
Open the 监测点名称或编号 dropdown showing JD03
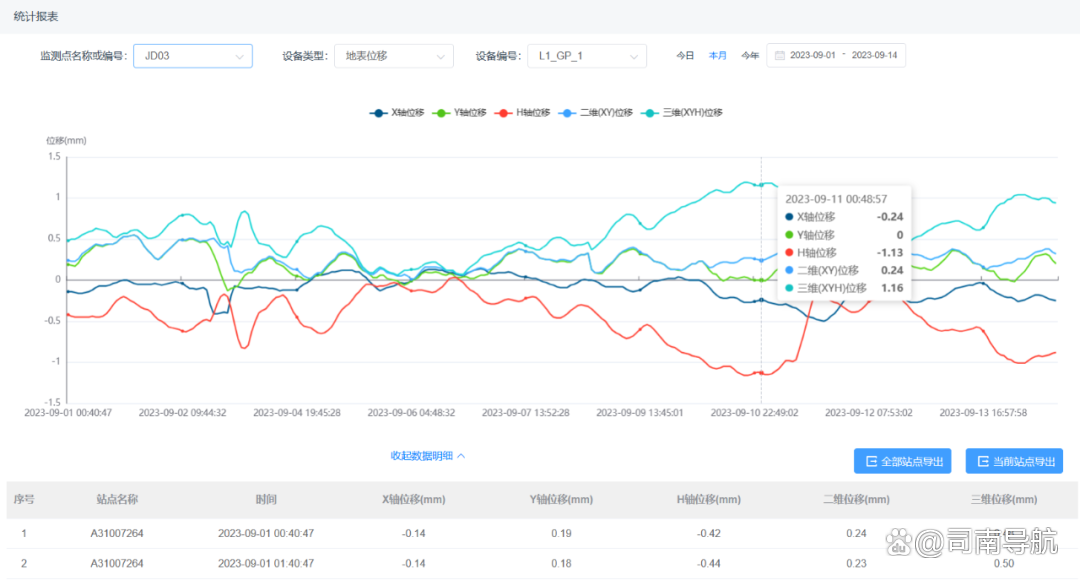point(192,56)
